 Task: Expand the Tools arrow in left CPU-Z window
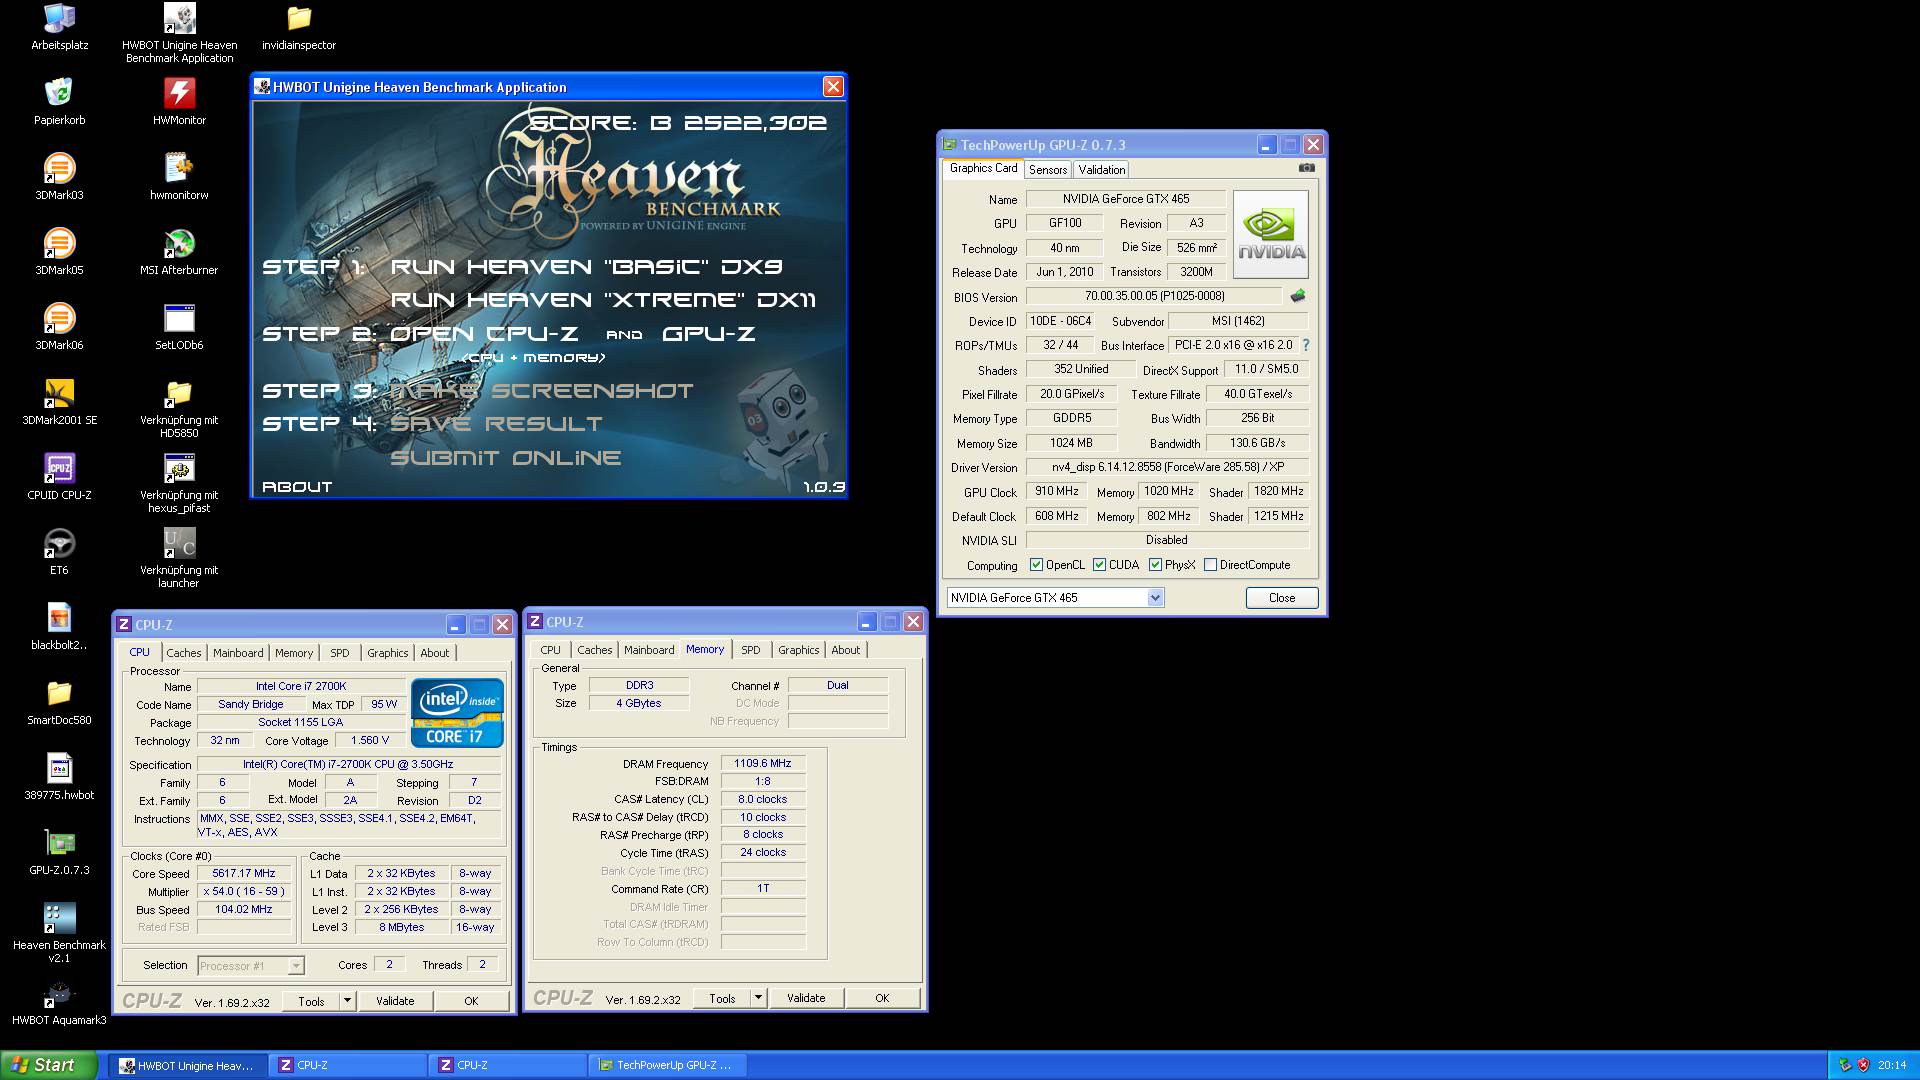tap(347, 1000)
